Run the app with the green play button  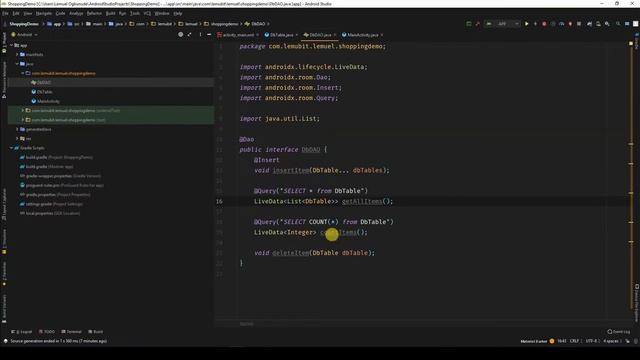click(x=527, y=24)
